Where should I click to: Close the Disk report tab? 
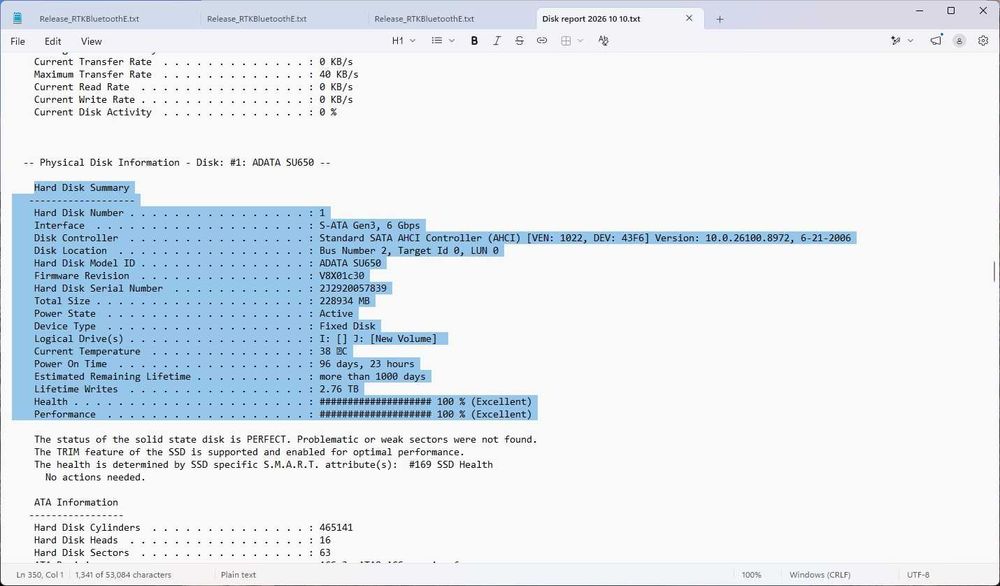[689, 18]
